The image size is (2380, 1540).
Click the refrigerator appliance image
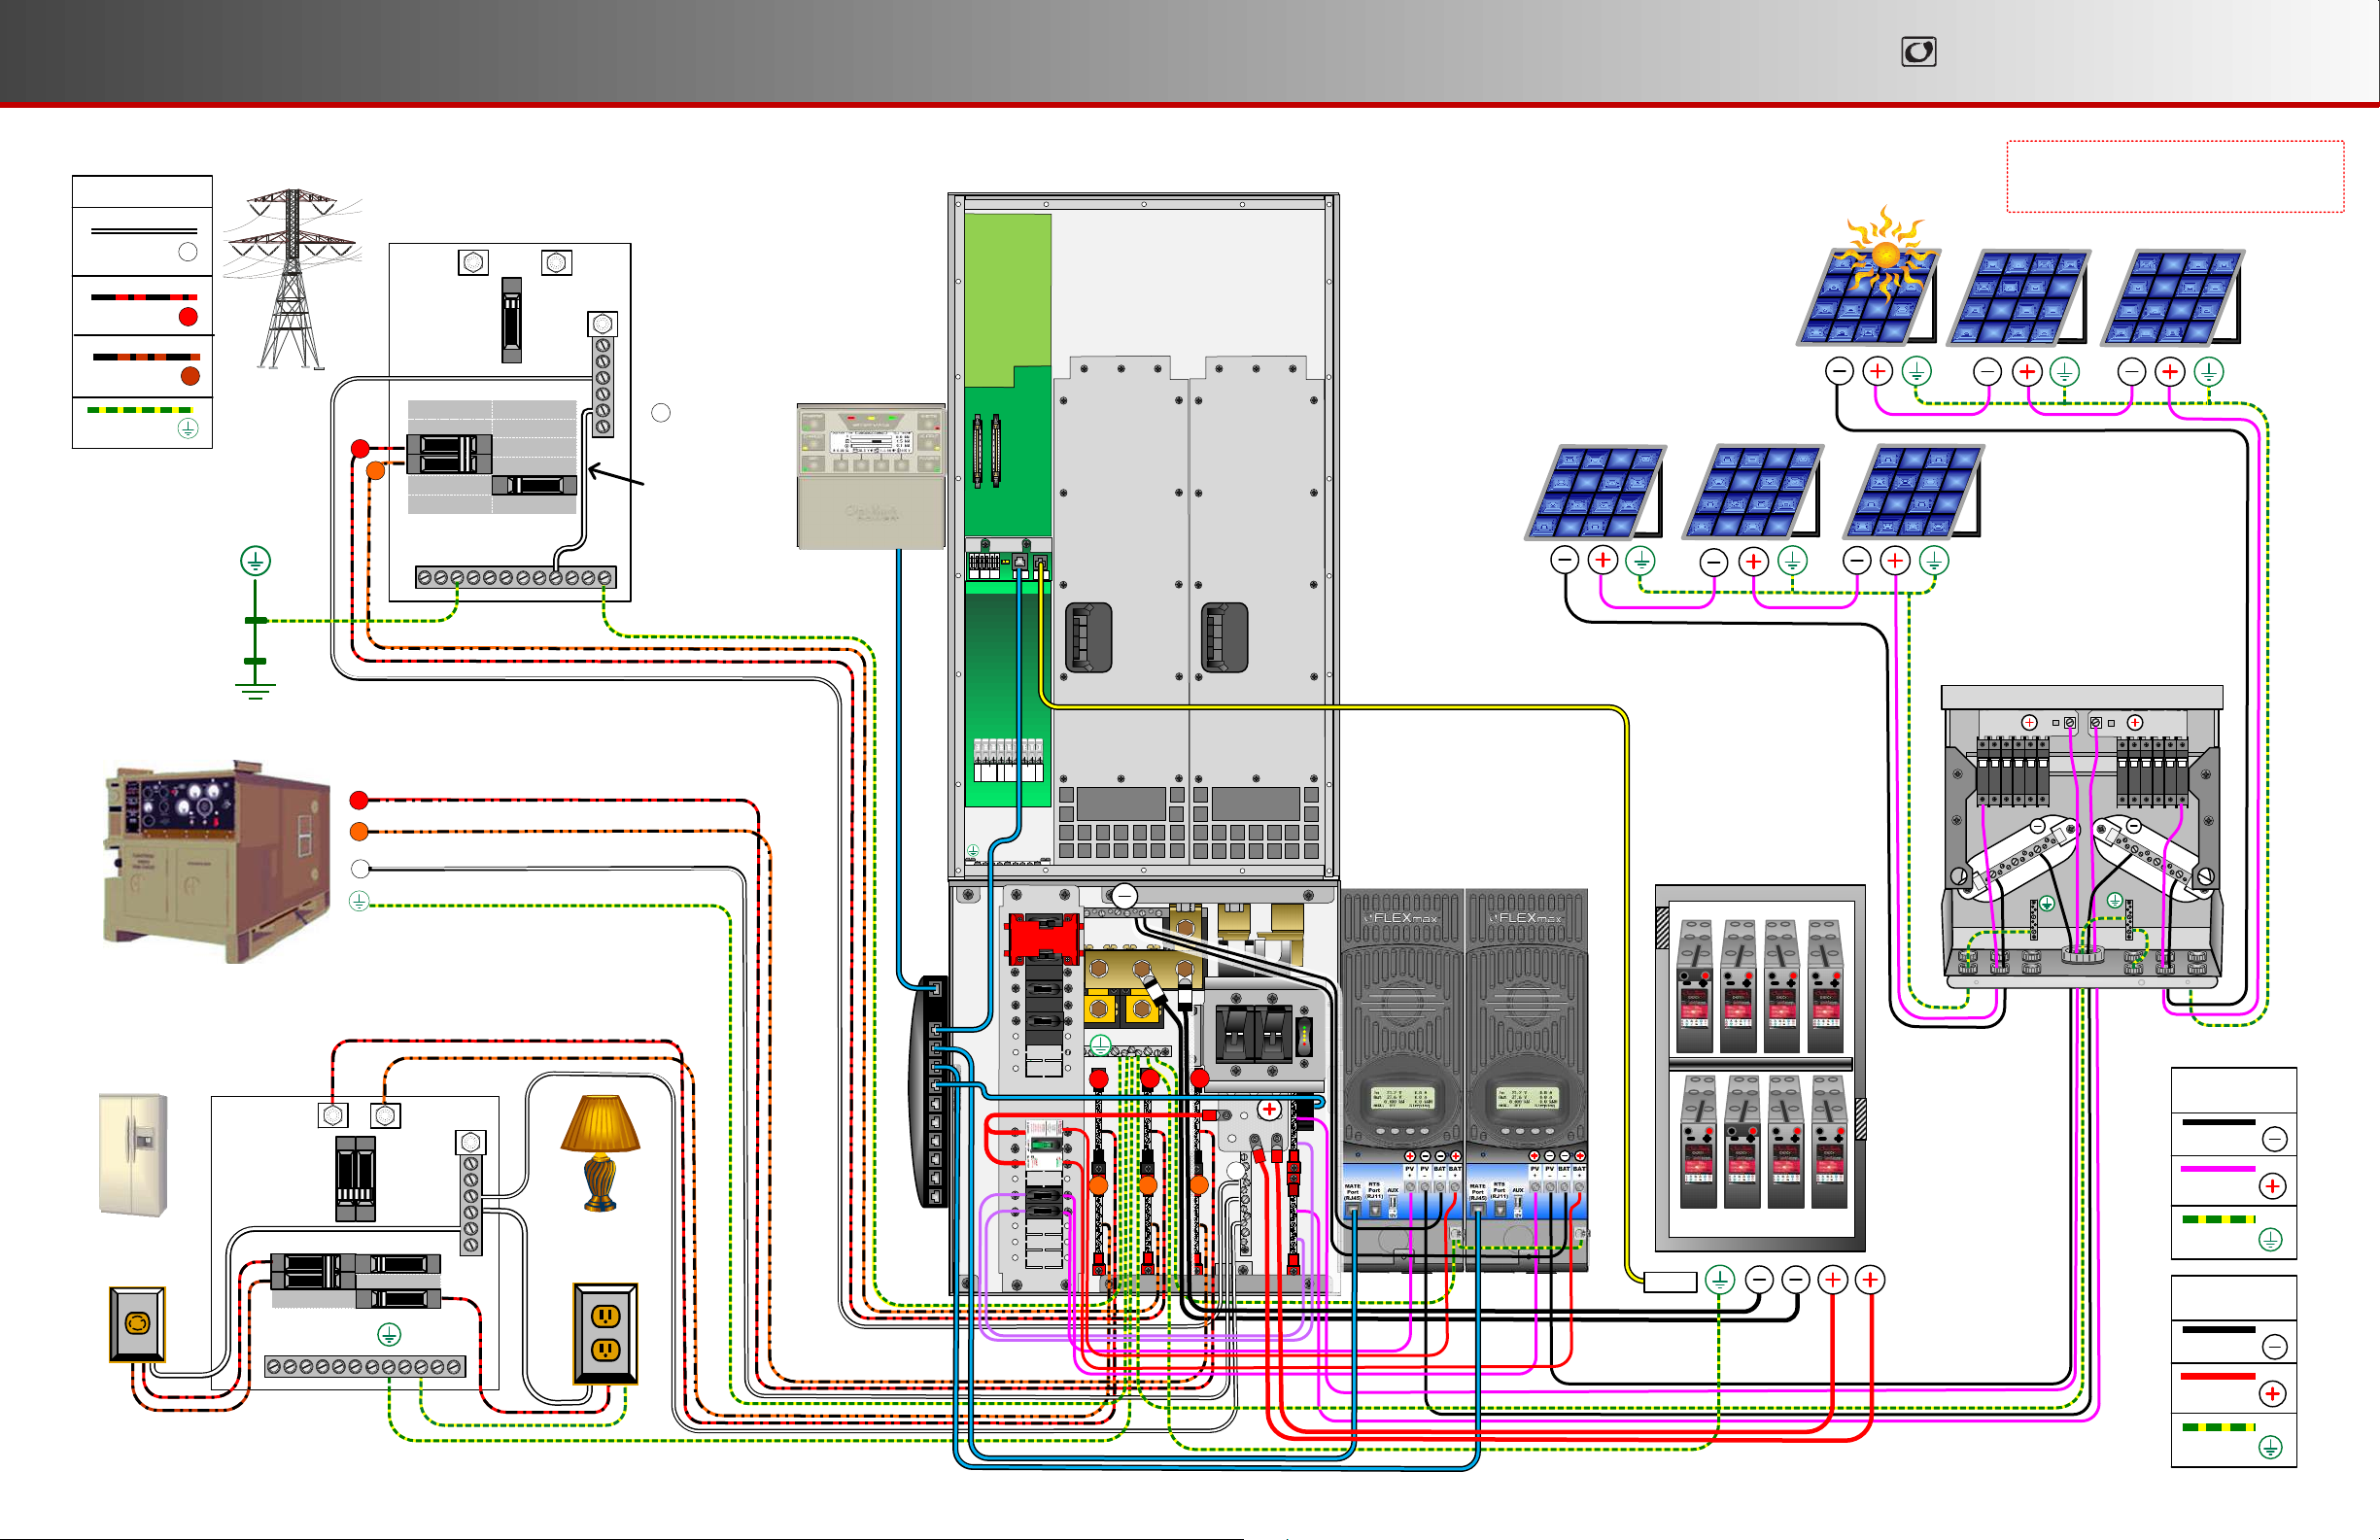point(133,1155)
